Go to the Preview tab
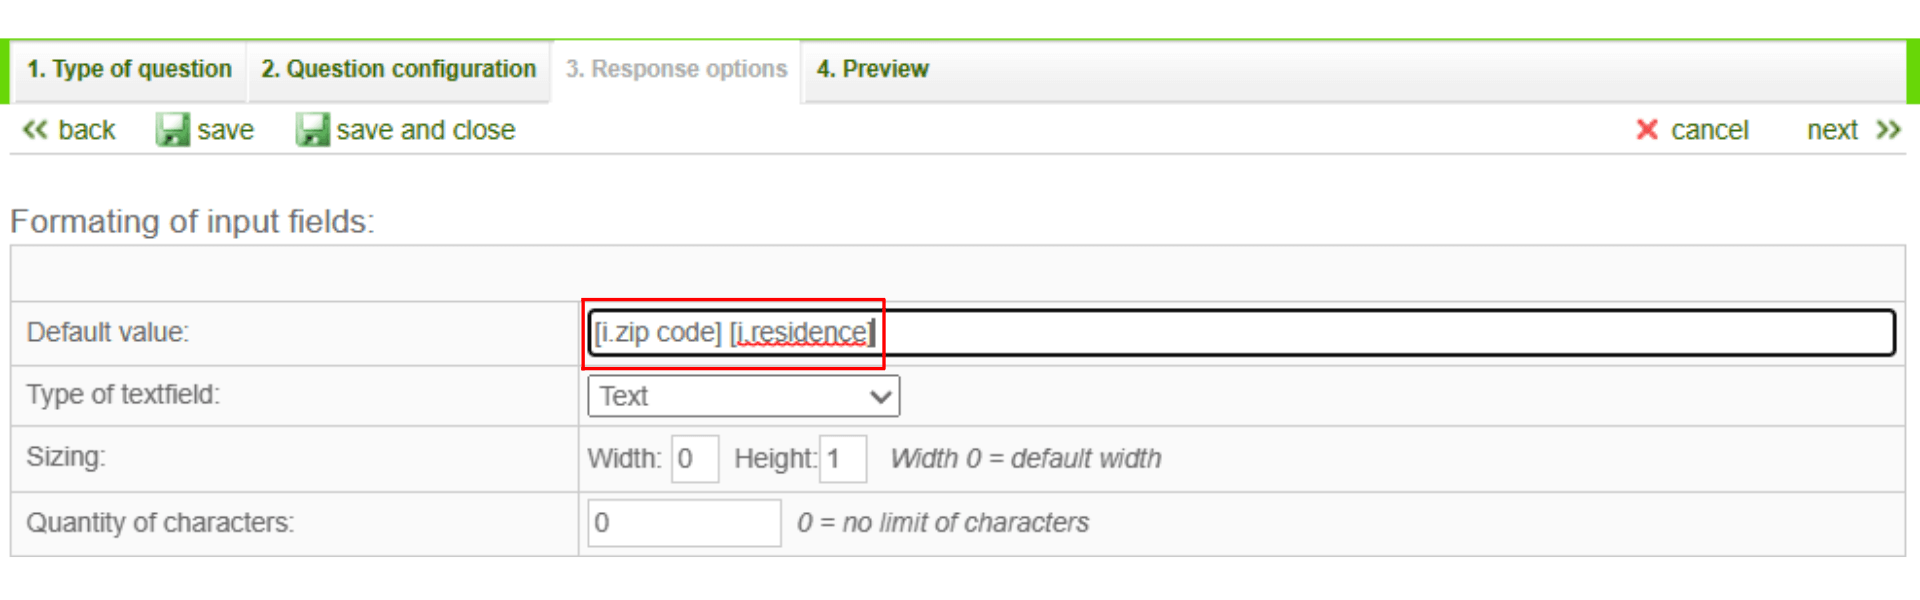 click(x=872, y=69)
